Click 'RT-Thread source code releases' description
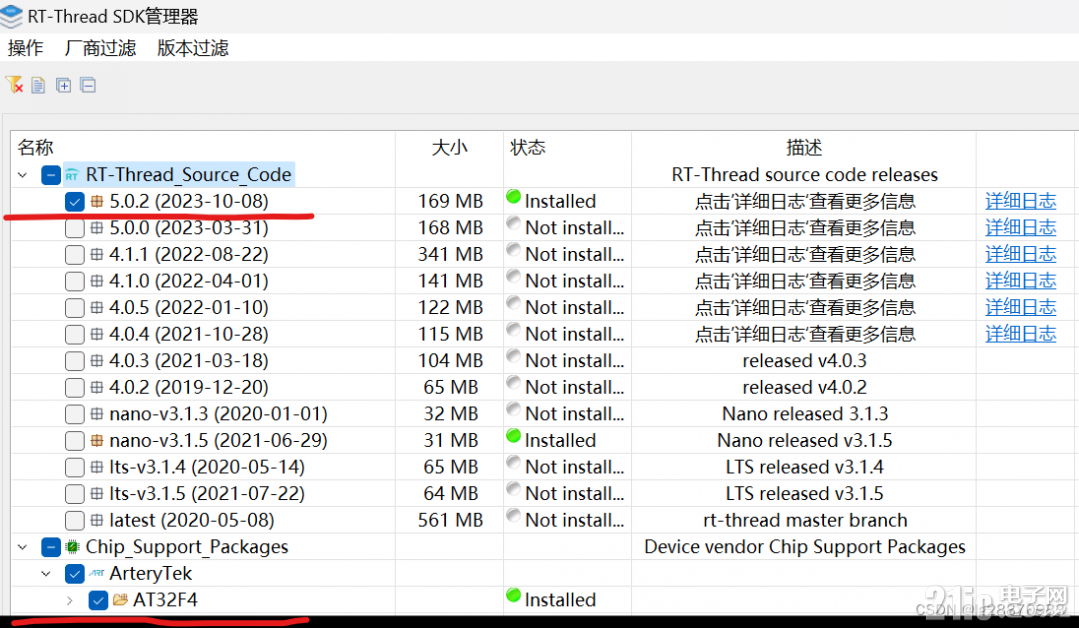This screenshot has width=1079, height=628. [x=804, y=175]
